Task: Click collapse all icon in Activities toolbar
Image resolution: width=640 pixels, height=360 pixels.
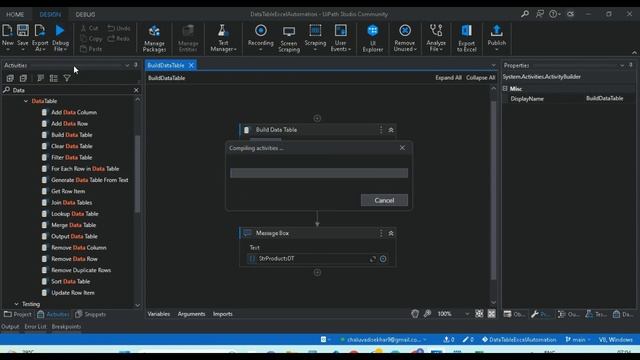Action: pyautogui.click(x=23, y=78)
